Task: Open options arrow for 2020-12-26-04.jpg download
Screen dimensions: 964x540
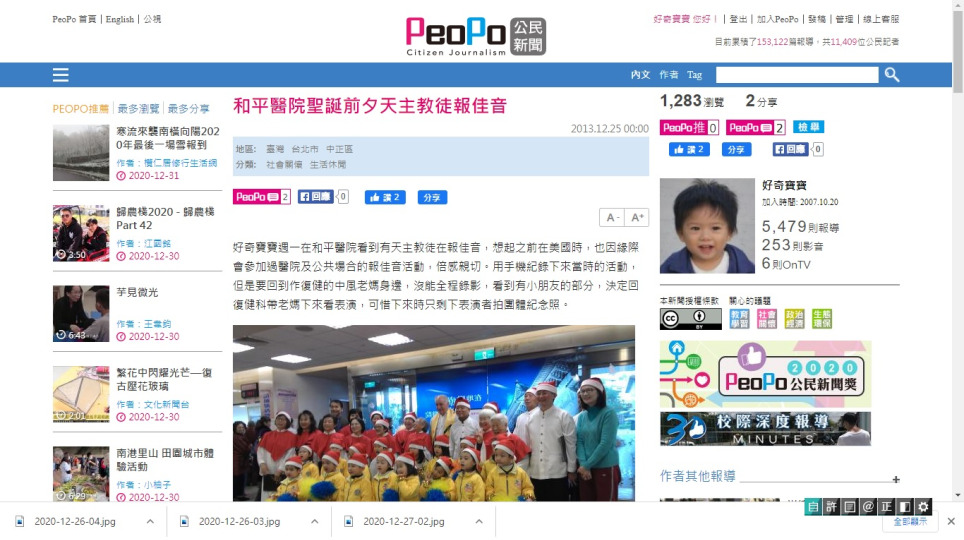Action: pyautogui.click(x=150, y=522)
